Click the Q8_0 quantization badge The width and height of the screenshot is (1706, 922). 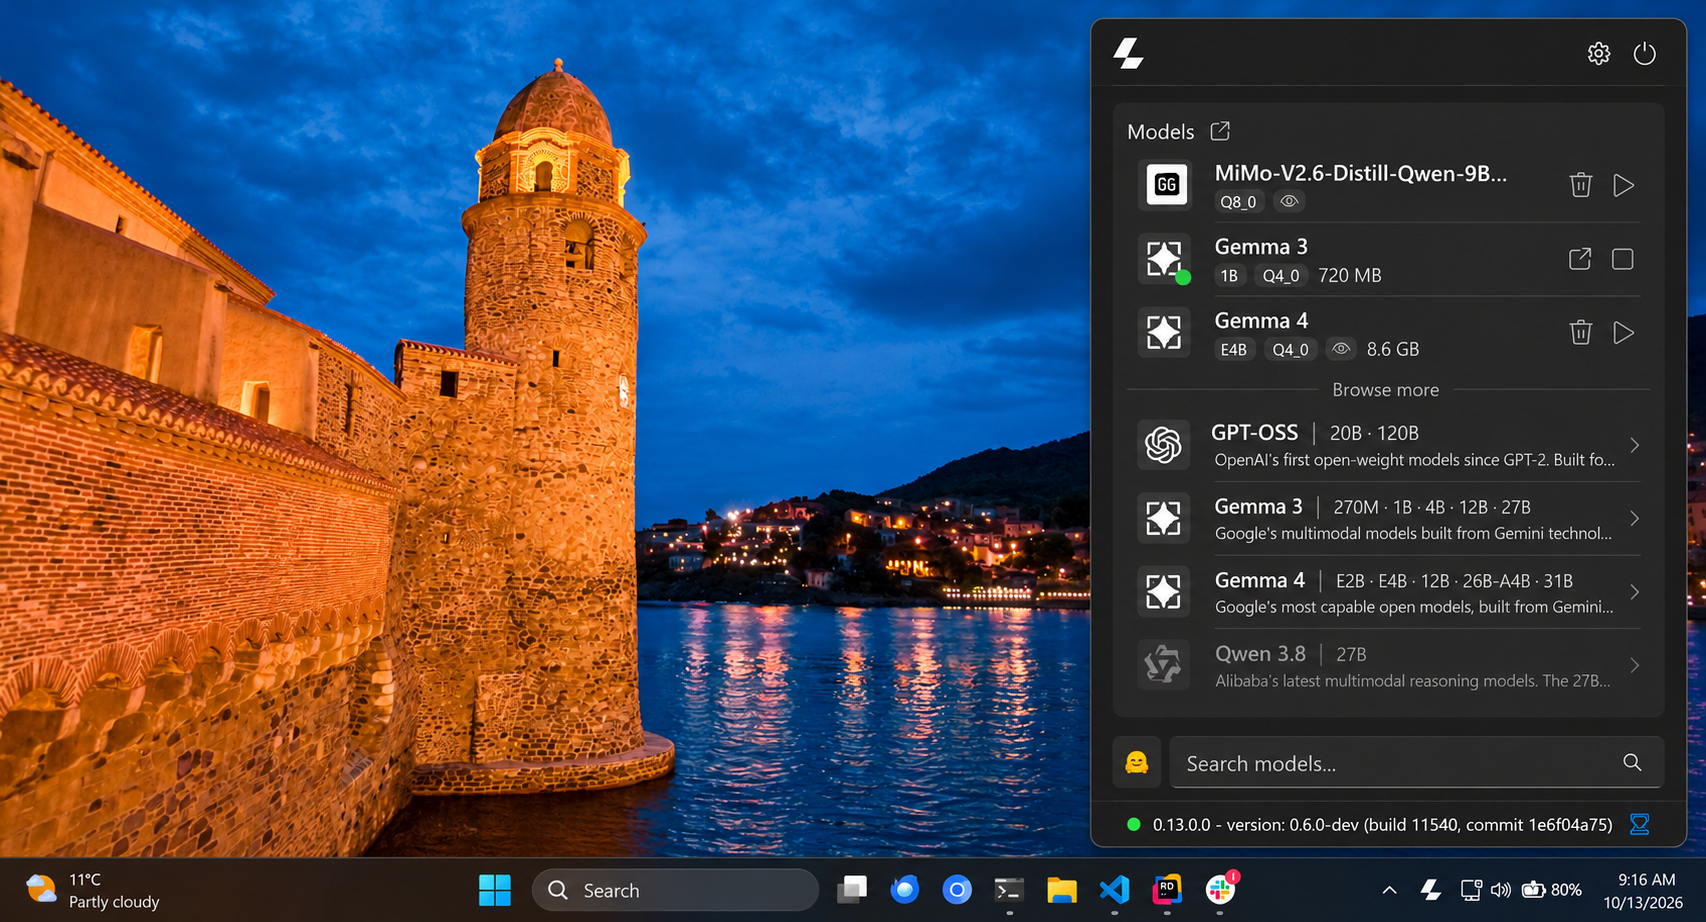tap(1238, 201)
